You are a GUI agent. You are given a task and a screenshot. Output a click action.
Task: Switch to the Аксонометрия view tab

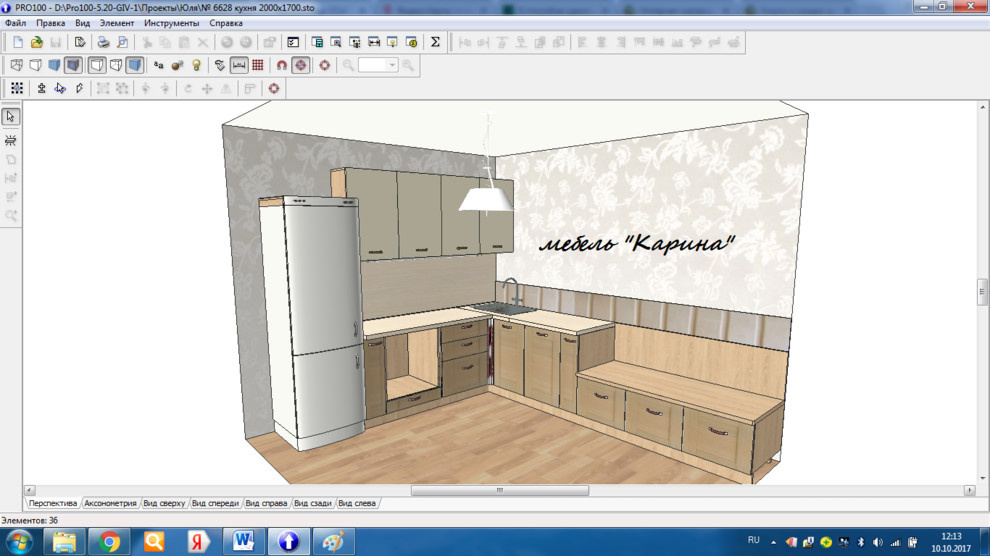(110, 503)
